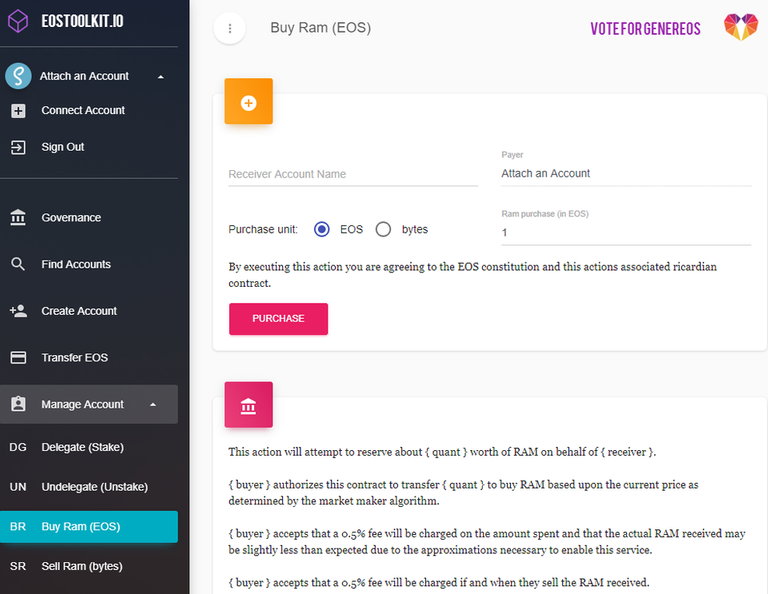Select the EOS purchase unit radio
The height and width of the screenshot is (594, 768).
(x=322, y=229)
